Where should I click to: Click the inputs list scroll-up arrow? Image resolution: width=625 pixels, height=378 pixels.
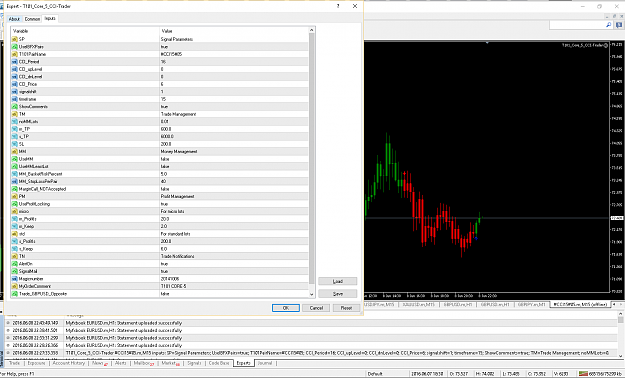click(312, 30)
